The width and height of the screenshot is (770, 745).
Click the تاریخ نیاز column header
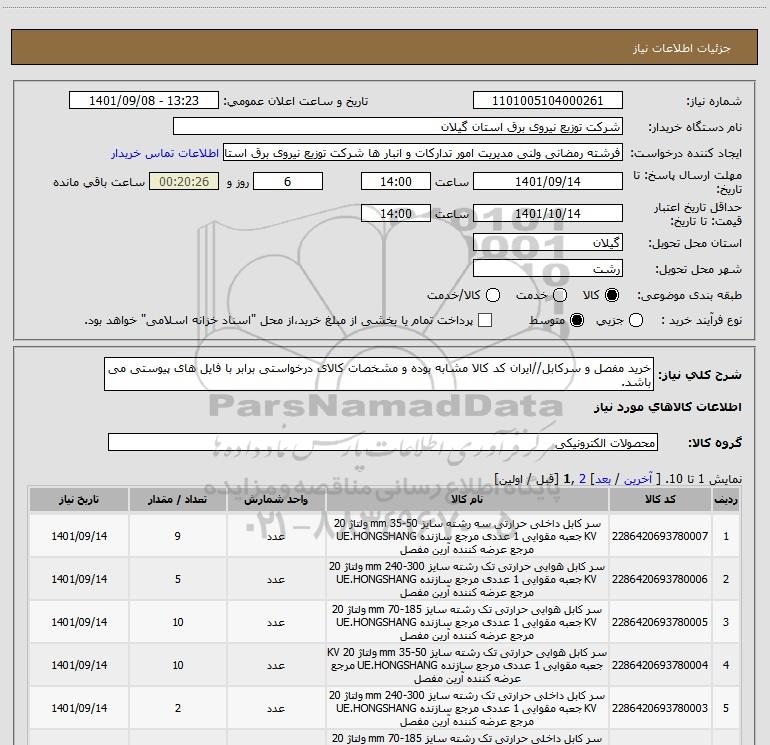[x=79, y=499]
